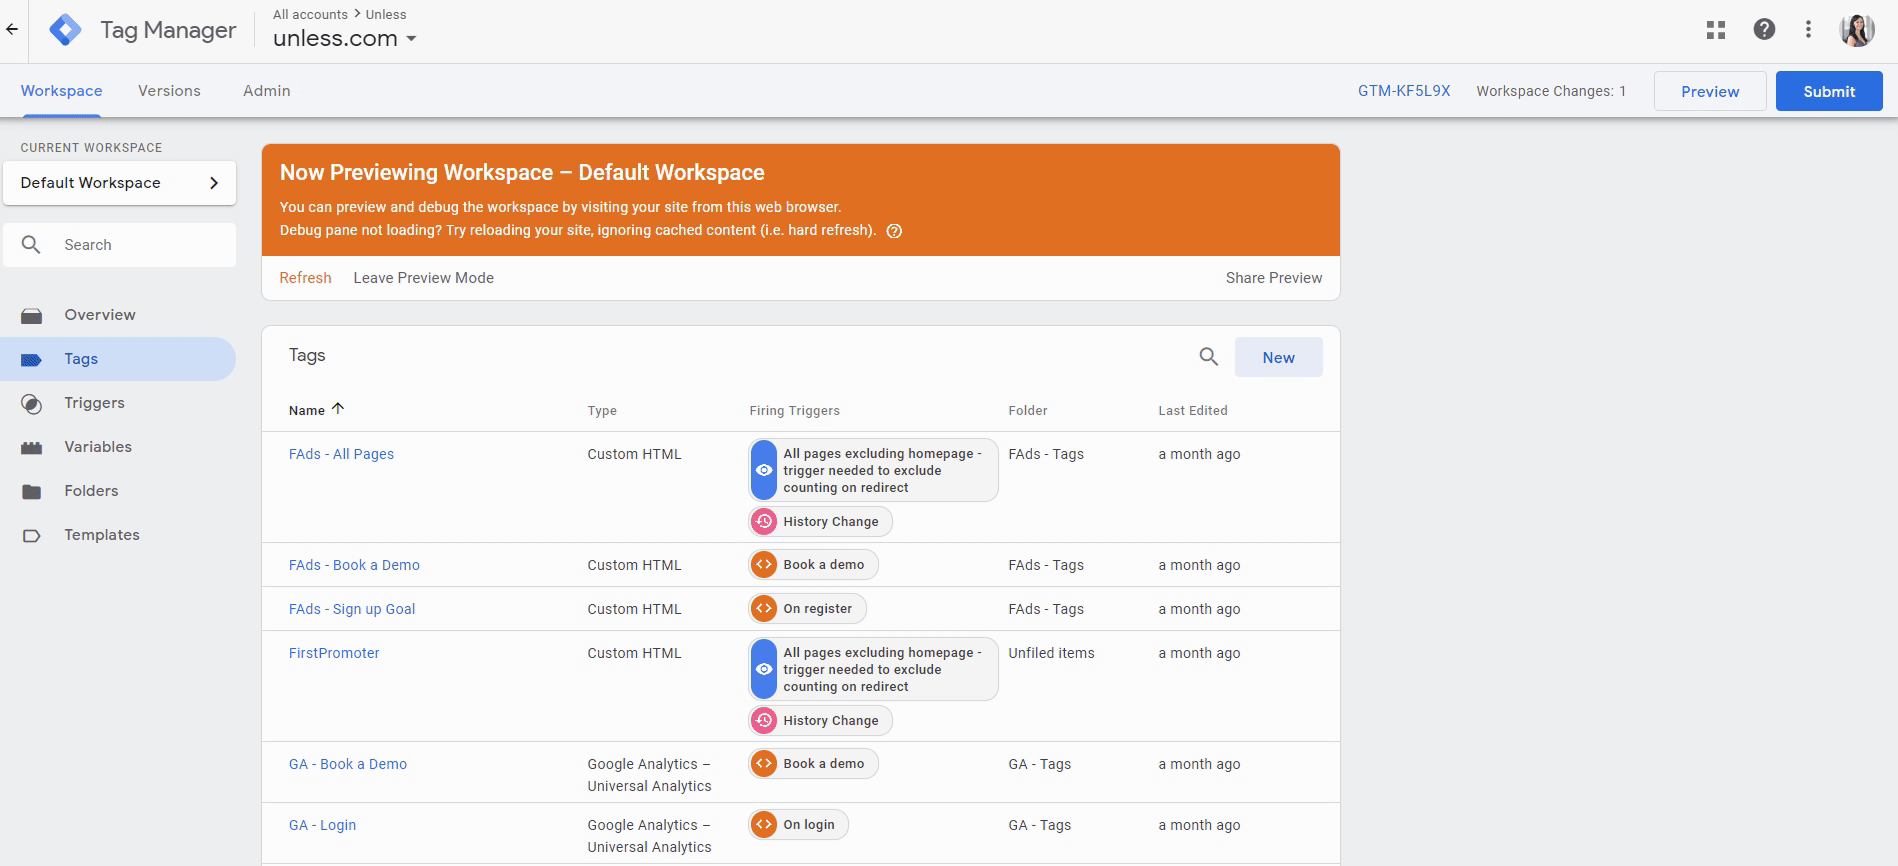Expand the Default Workspace selector
The width and height of the screenshot is (1898, 866).
(x=120, y=183)
